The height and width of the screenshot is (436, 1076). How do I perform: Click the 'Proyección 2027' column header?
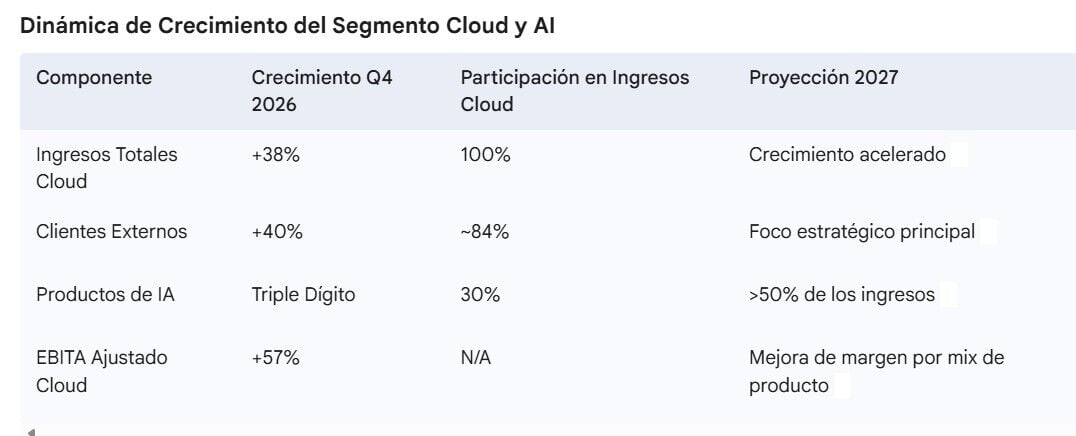pyautogui.click(x=823, y=78)
